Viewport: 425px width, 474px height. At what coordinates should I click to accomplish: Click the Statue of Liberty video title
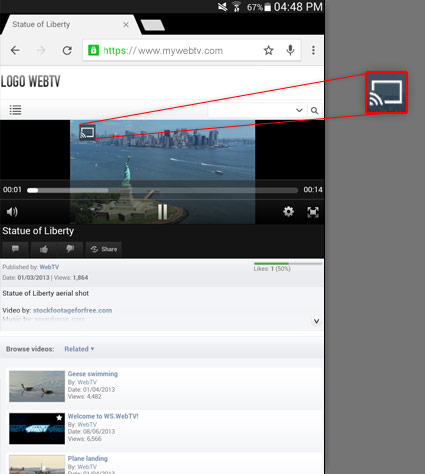coord(38,231)
